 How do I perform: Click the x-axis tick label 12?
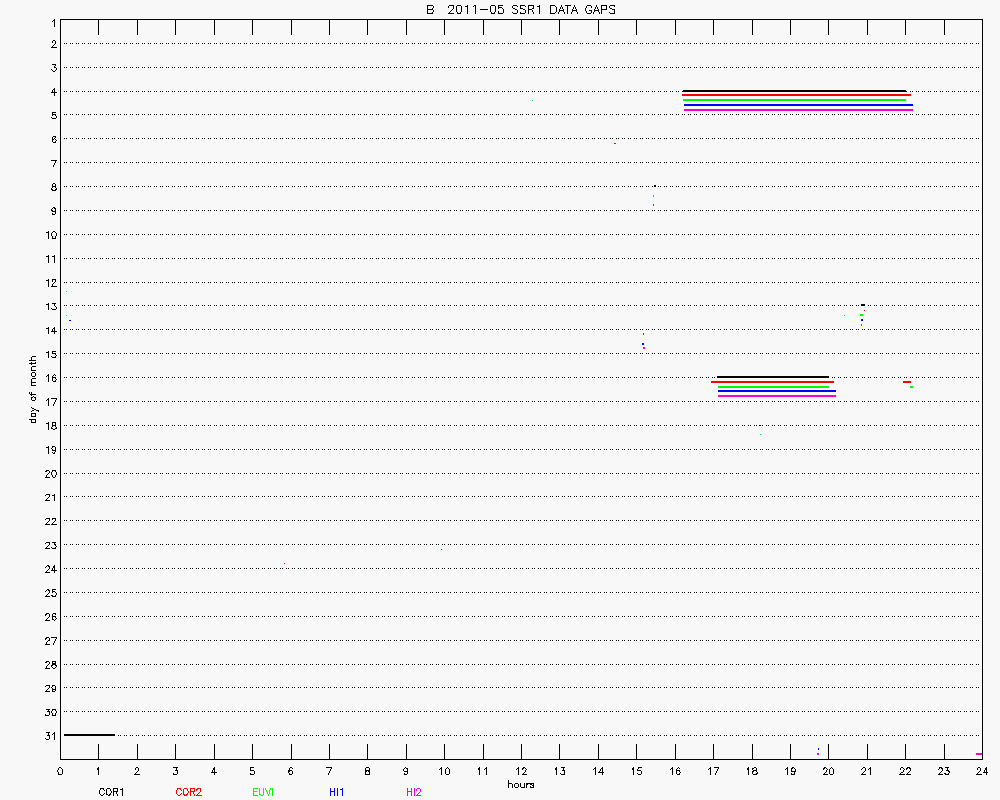(521, 771)
